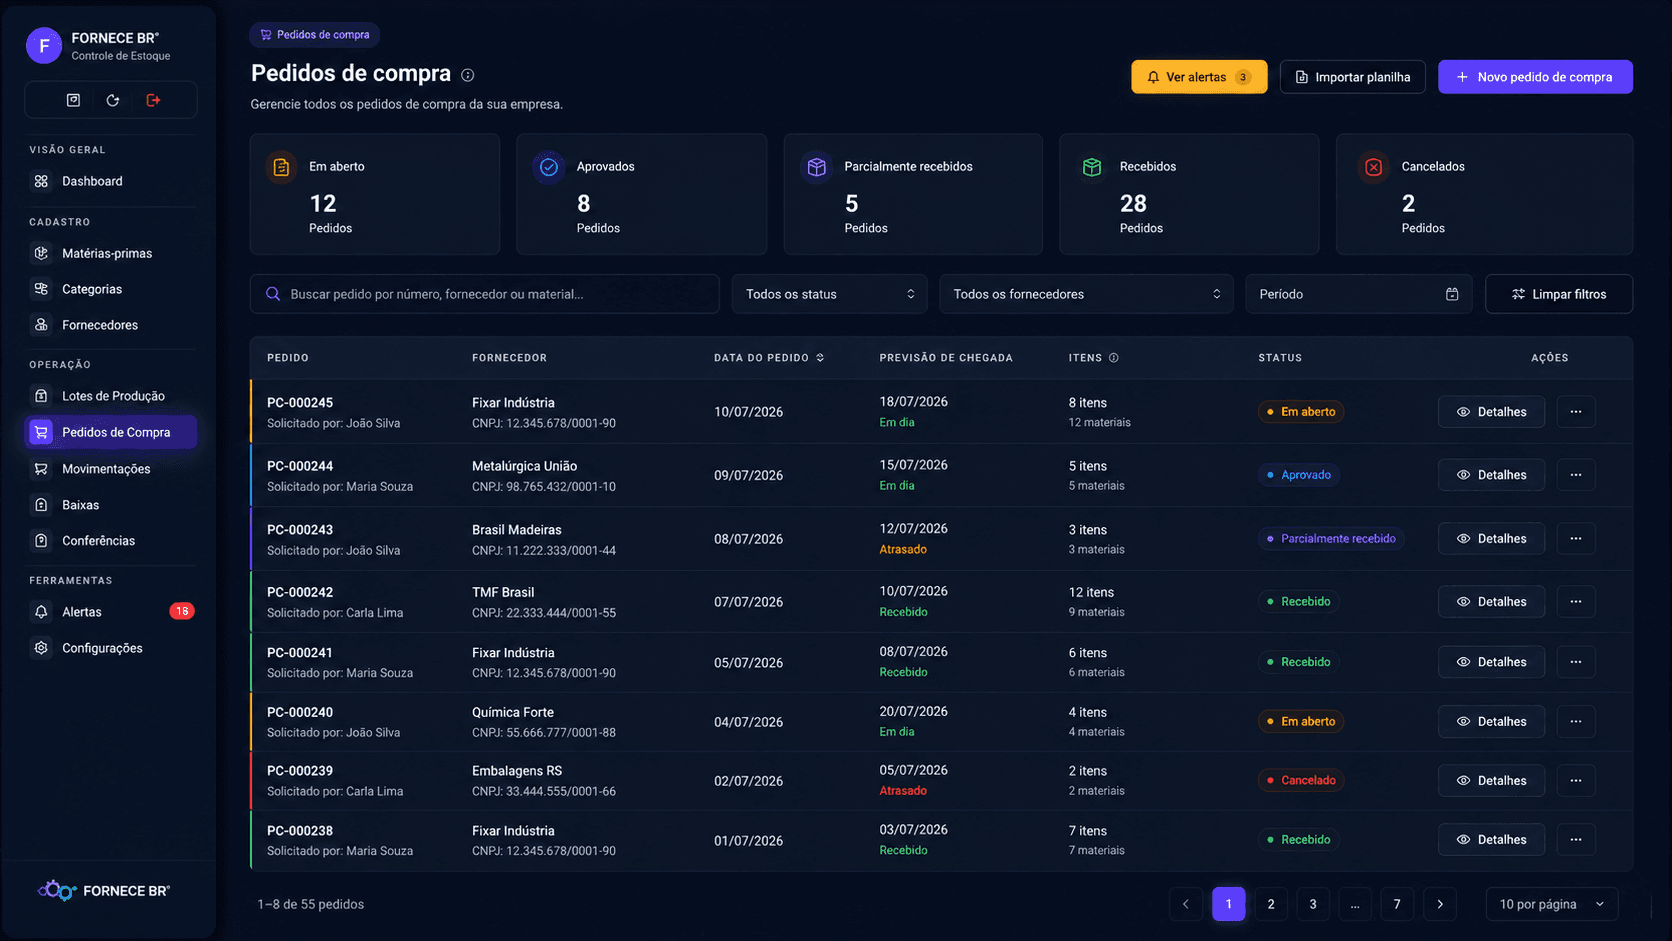Click the Parcialmente recebidos box icon
This screenshot has width=1672, height=941.
[817, 167]
